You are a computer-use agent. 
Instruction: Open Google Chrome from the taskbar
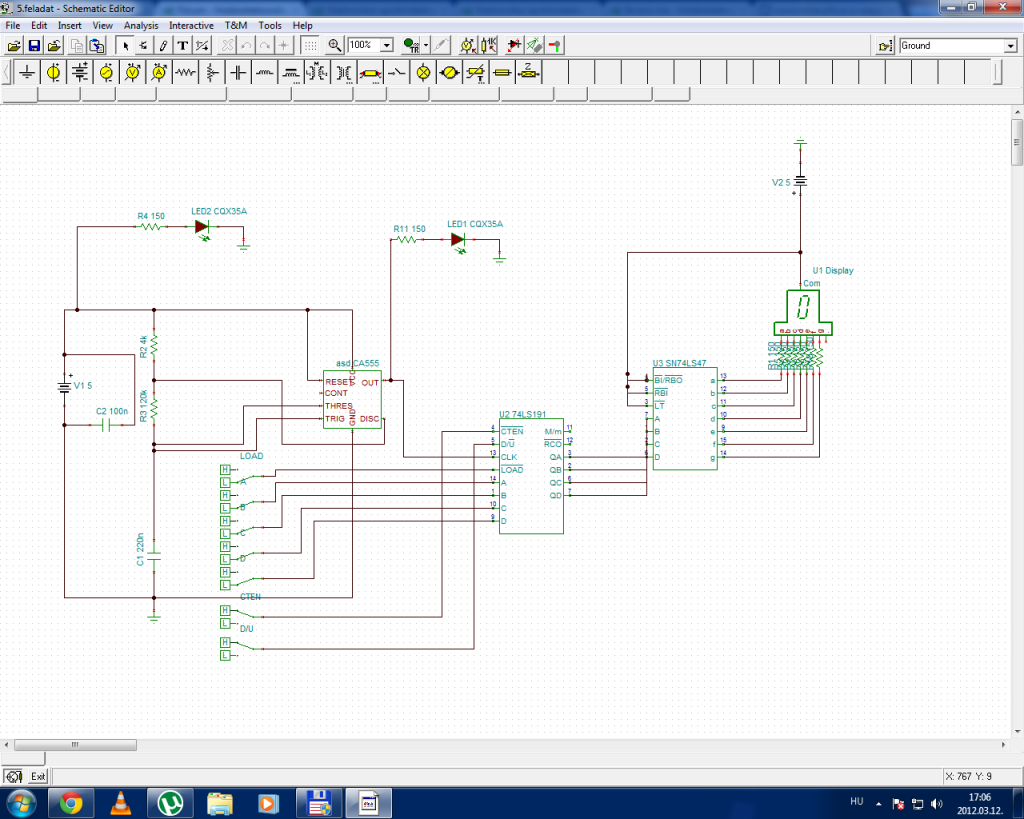coord(71,803)
